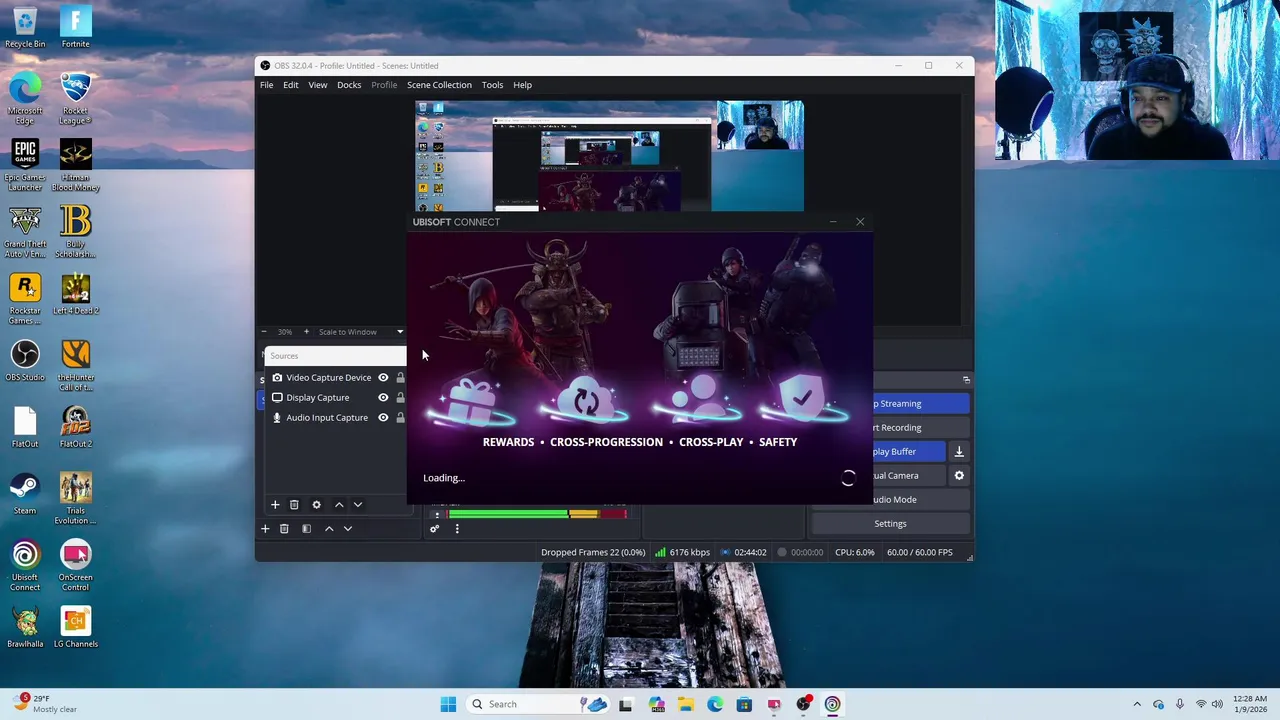Viewport: 1280px width, 720px height.
Task: Click Replay Buffer button in OBS
Action: [909, 452]
